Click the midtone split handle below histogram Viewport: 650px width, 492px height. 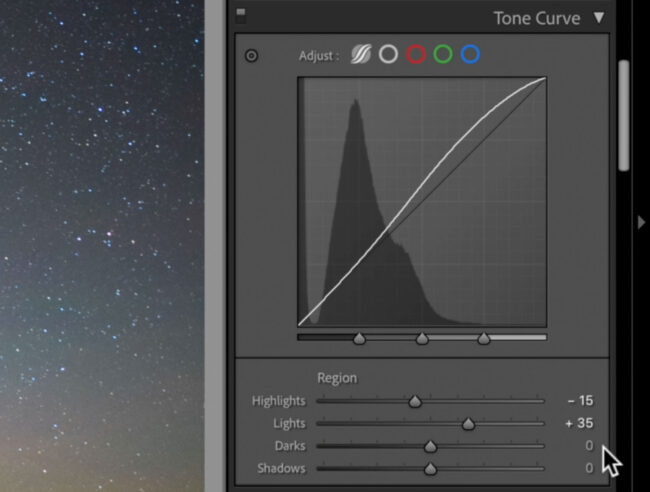click(x=422, y=339)
